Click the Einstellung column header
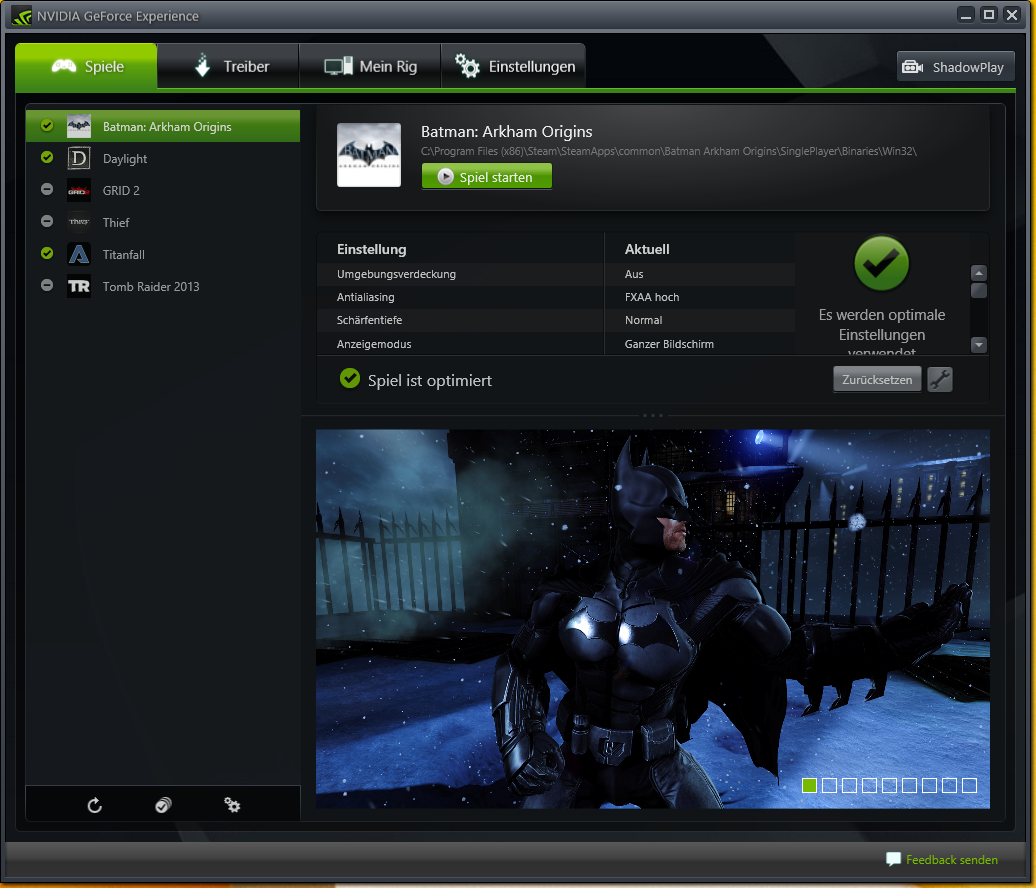Image resolution: width=1036 pixels, height=888 pixels. tap(371, 249)
